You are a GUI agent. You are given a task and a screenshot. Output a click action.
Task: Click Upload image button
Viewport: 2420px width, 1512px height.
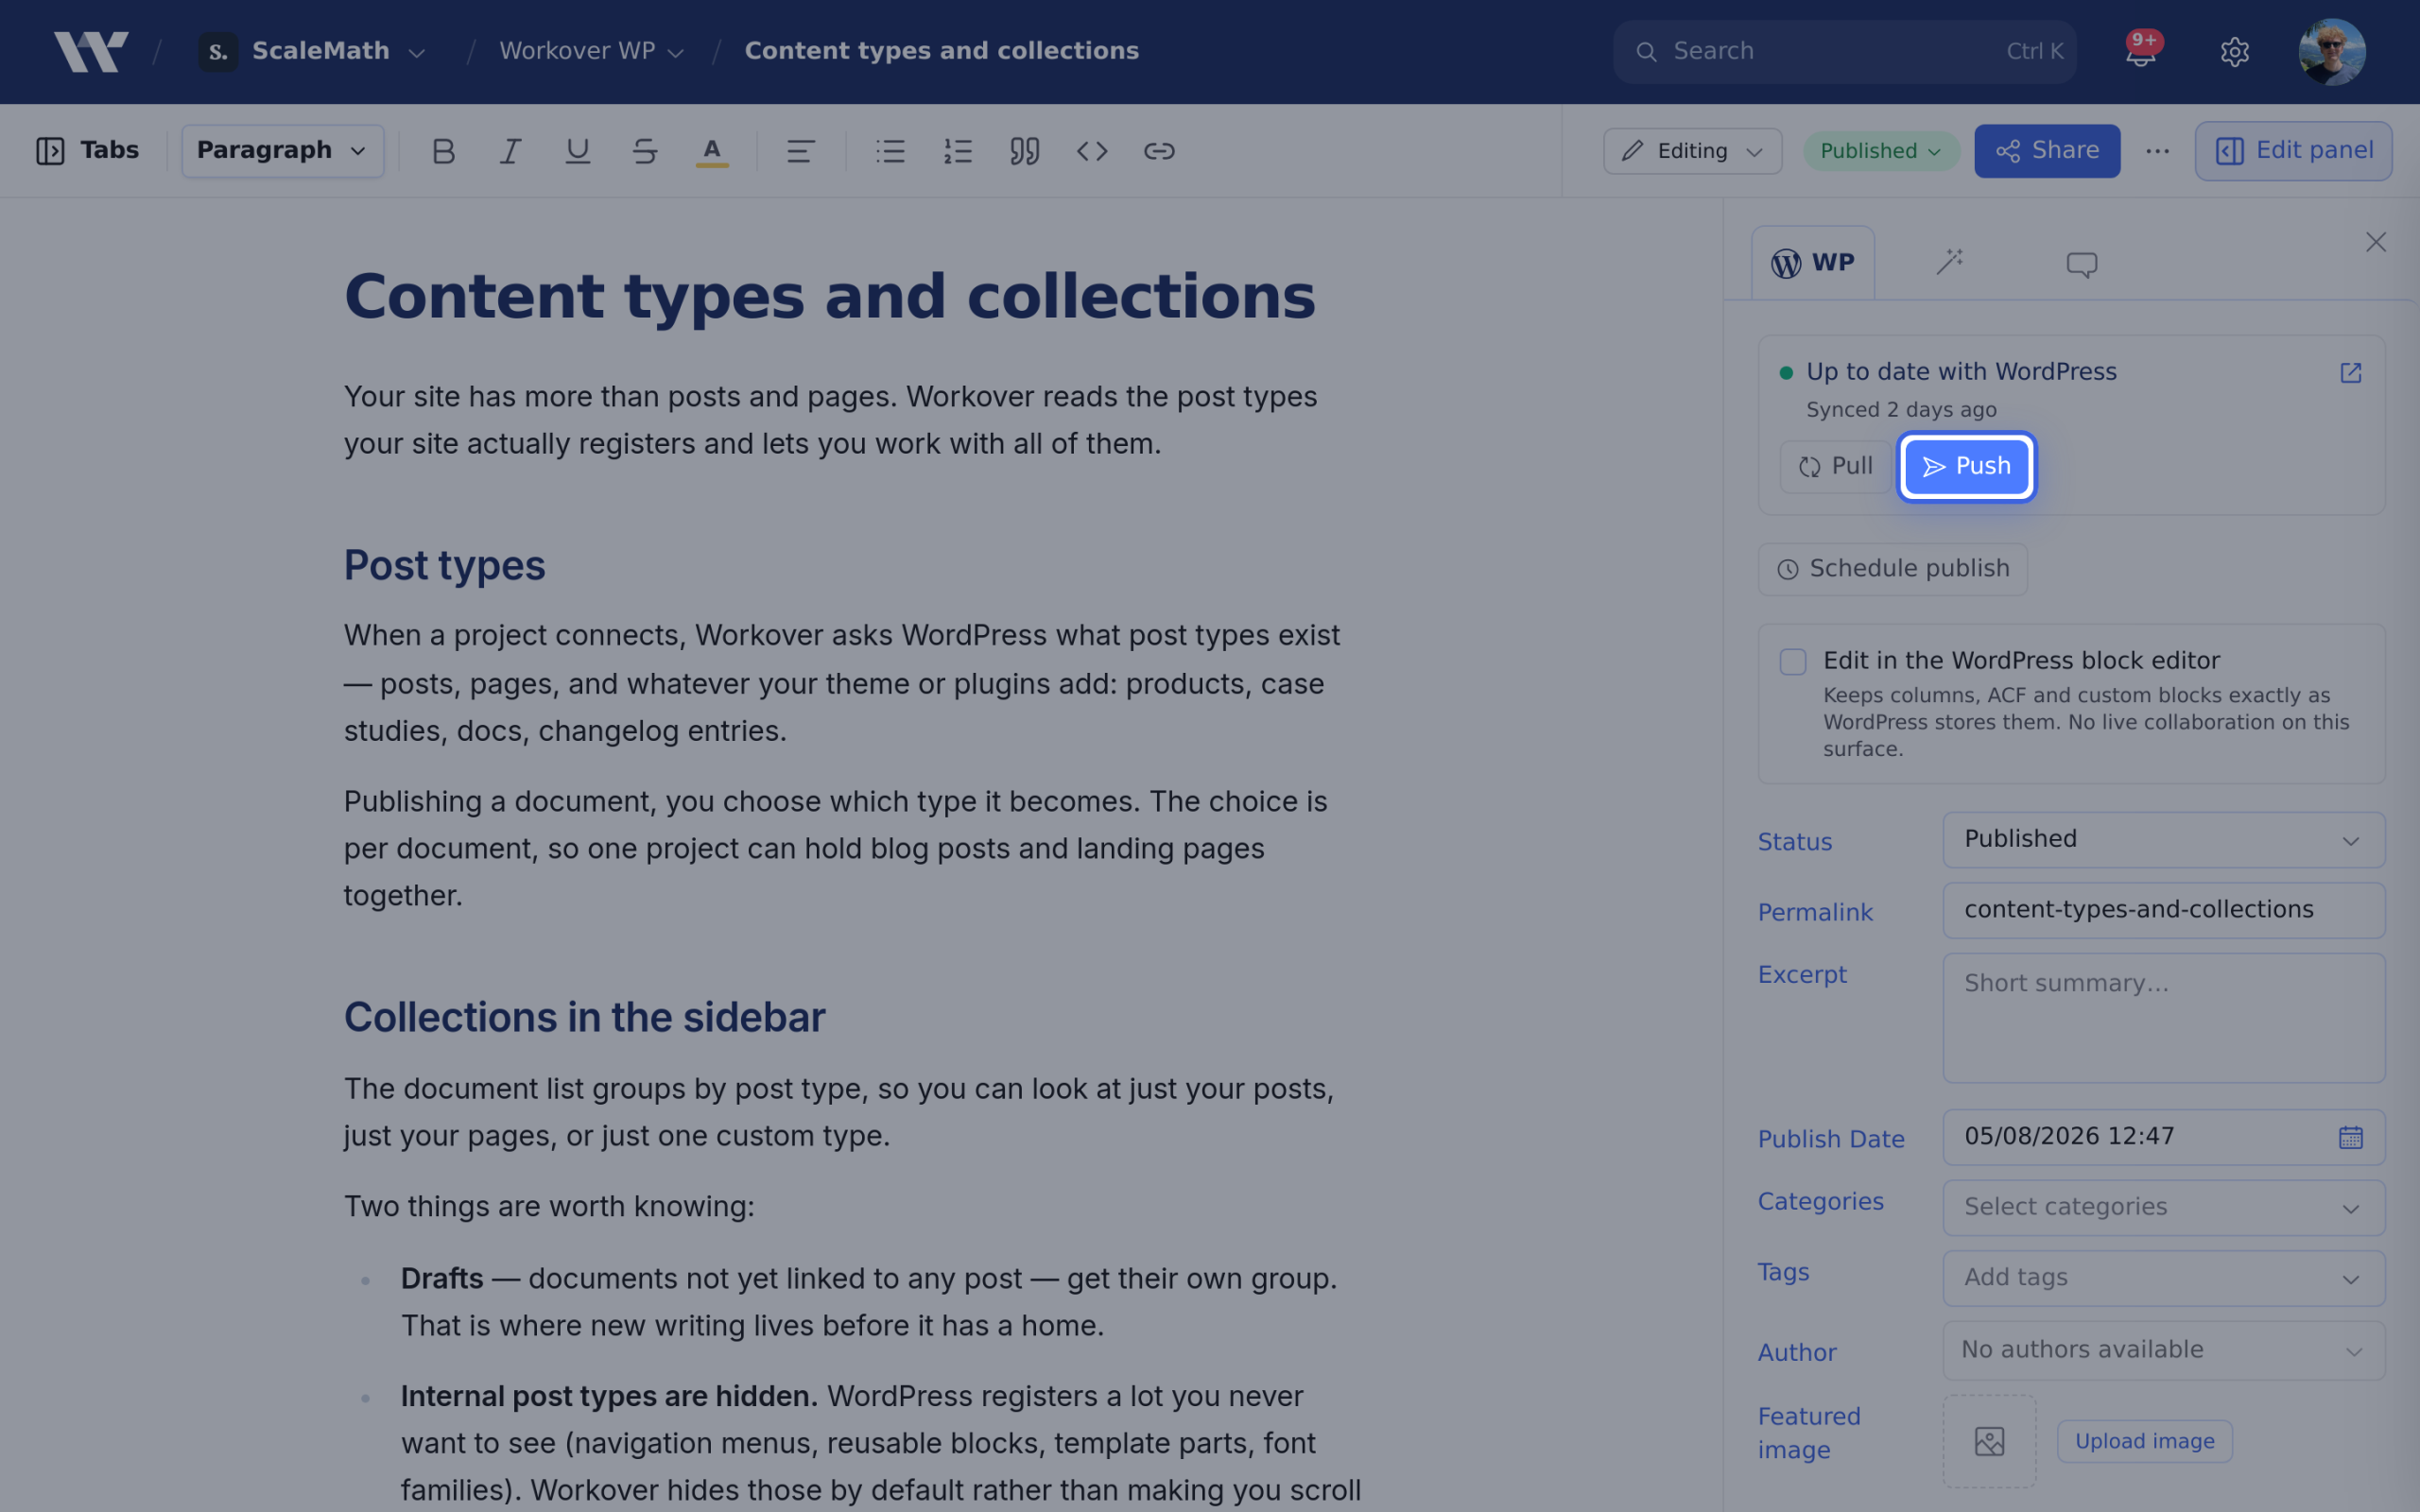pyautogui.click(x=2145, y=1441)
